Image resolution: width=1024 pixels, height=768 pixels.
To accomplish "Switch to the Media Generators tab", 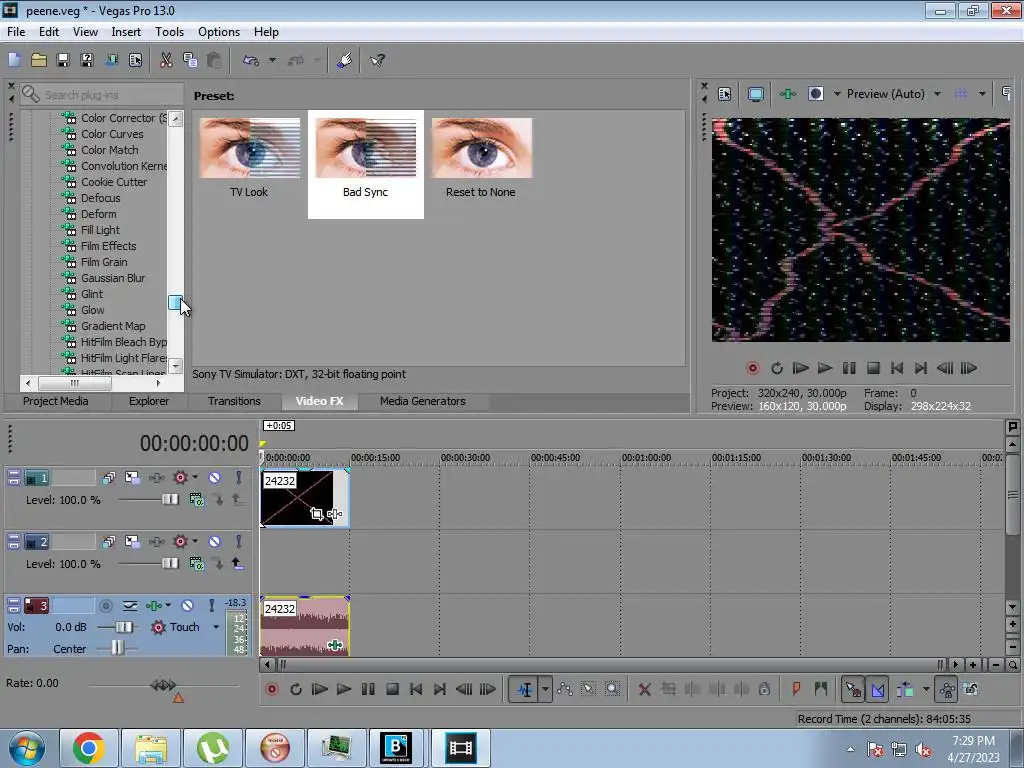I will 423,401.
